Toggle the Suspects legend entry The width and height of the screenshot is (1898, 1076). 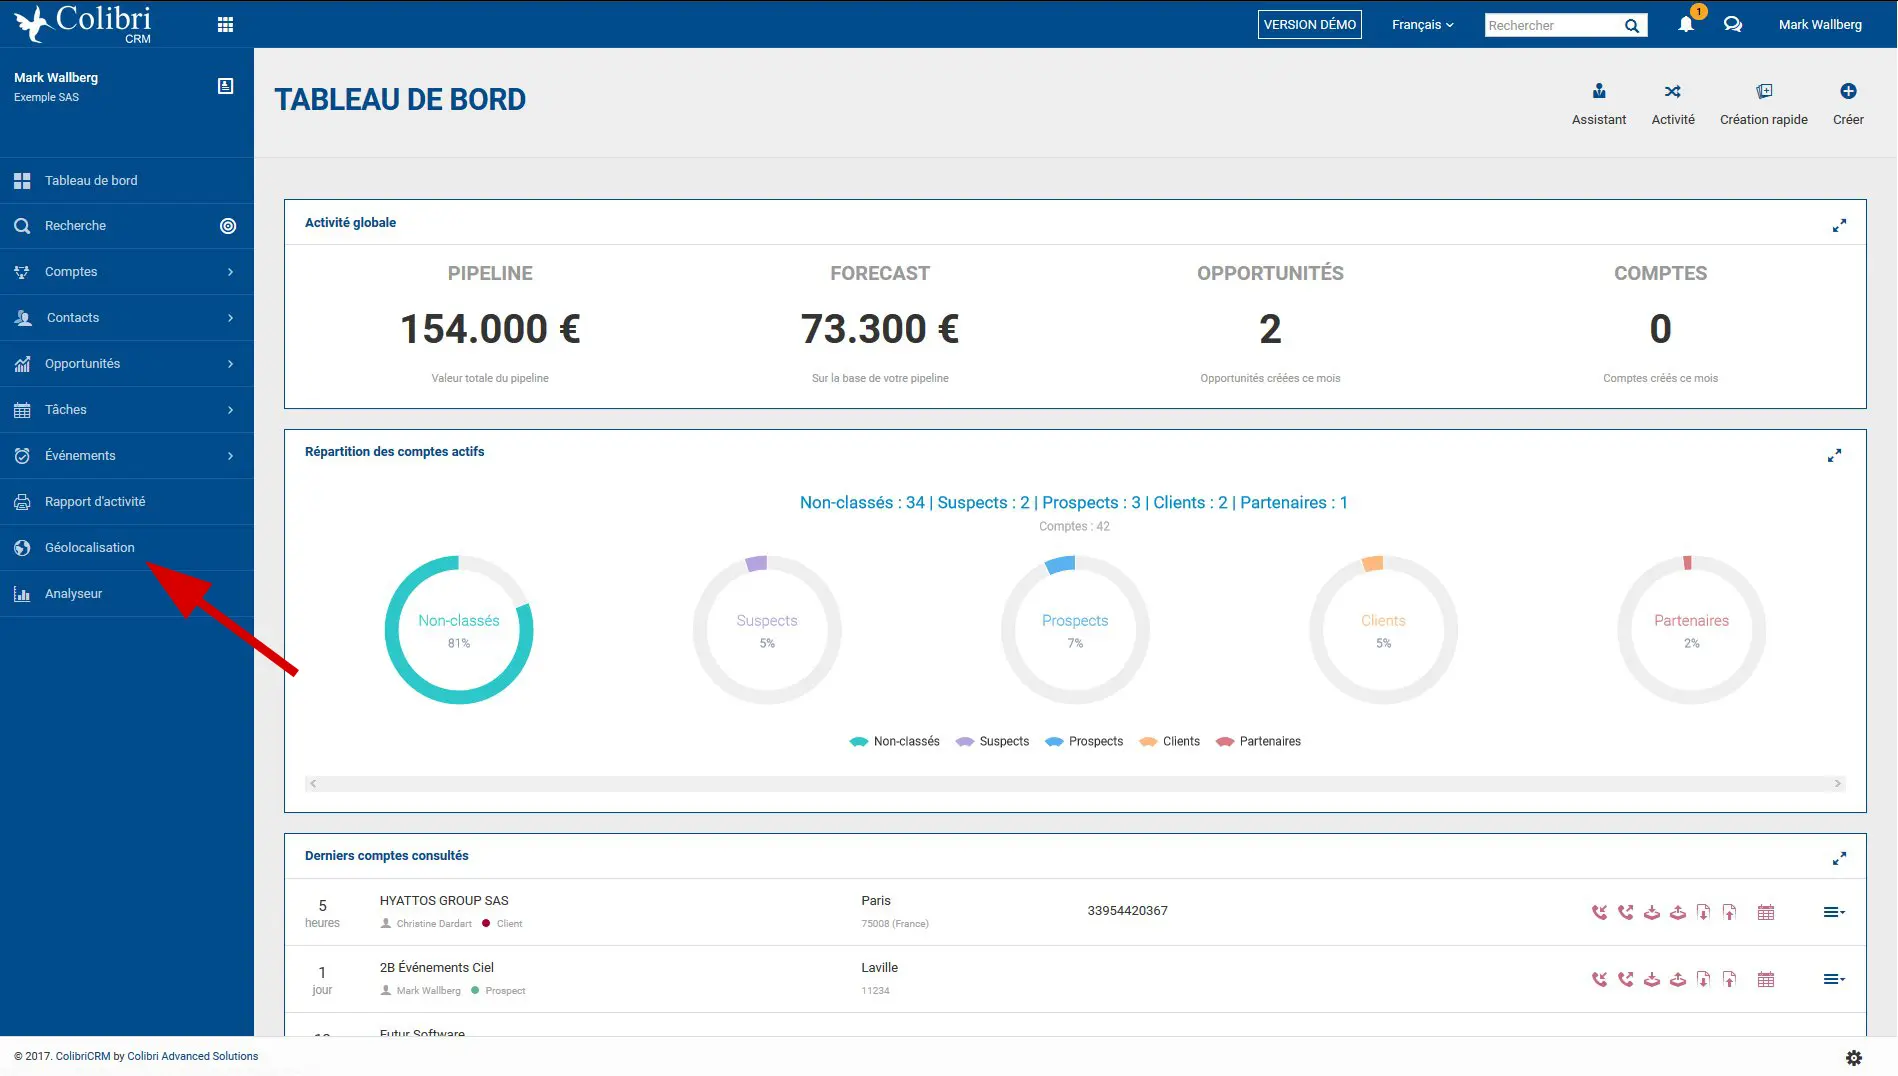coord(992,742)
